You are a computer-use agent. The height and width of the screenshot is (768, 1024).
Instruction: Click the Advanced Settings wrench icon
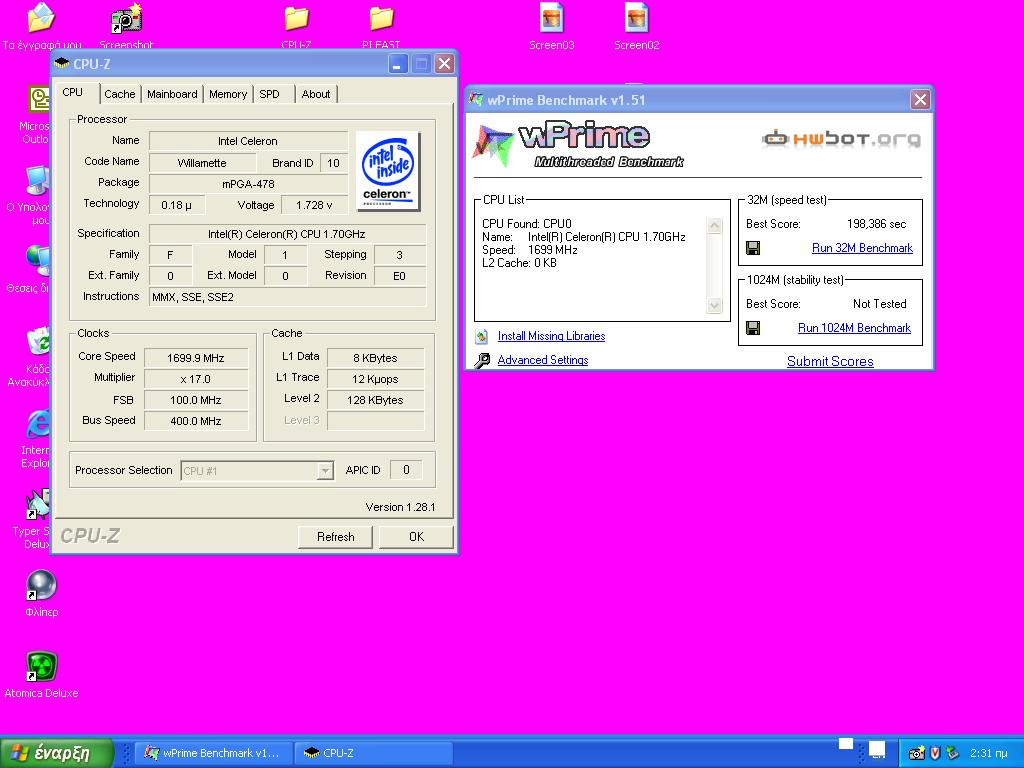click(482, 360)
